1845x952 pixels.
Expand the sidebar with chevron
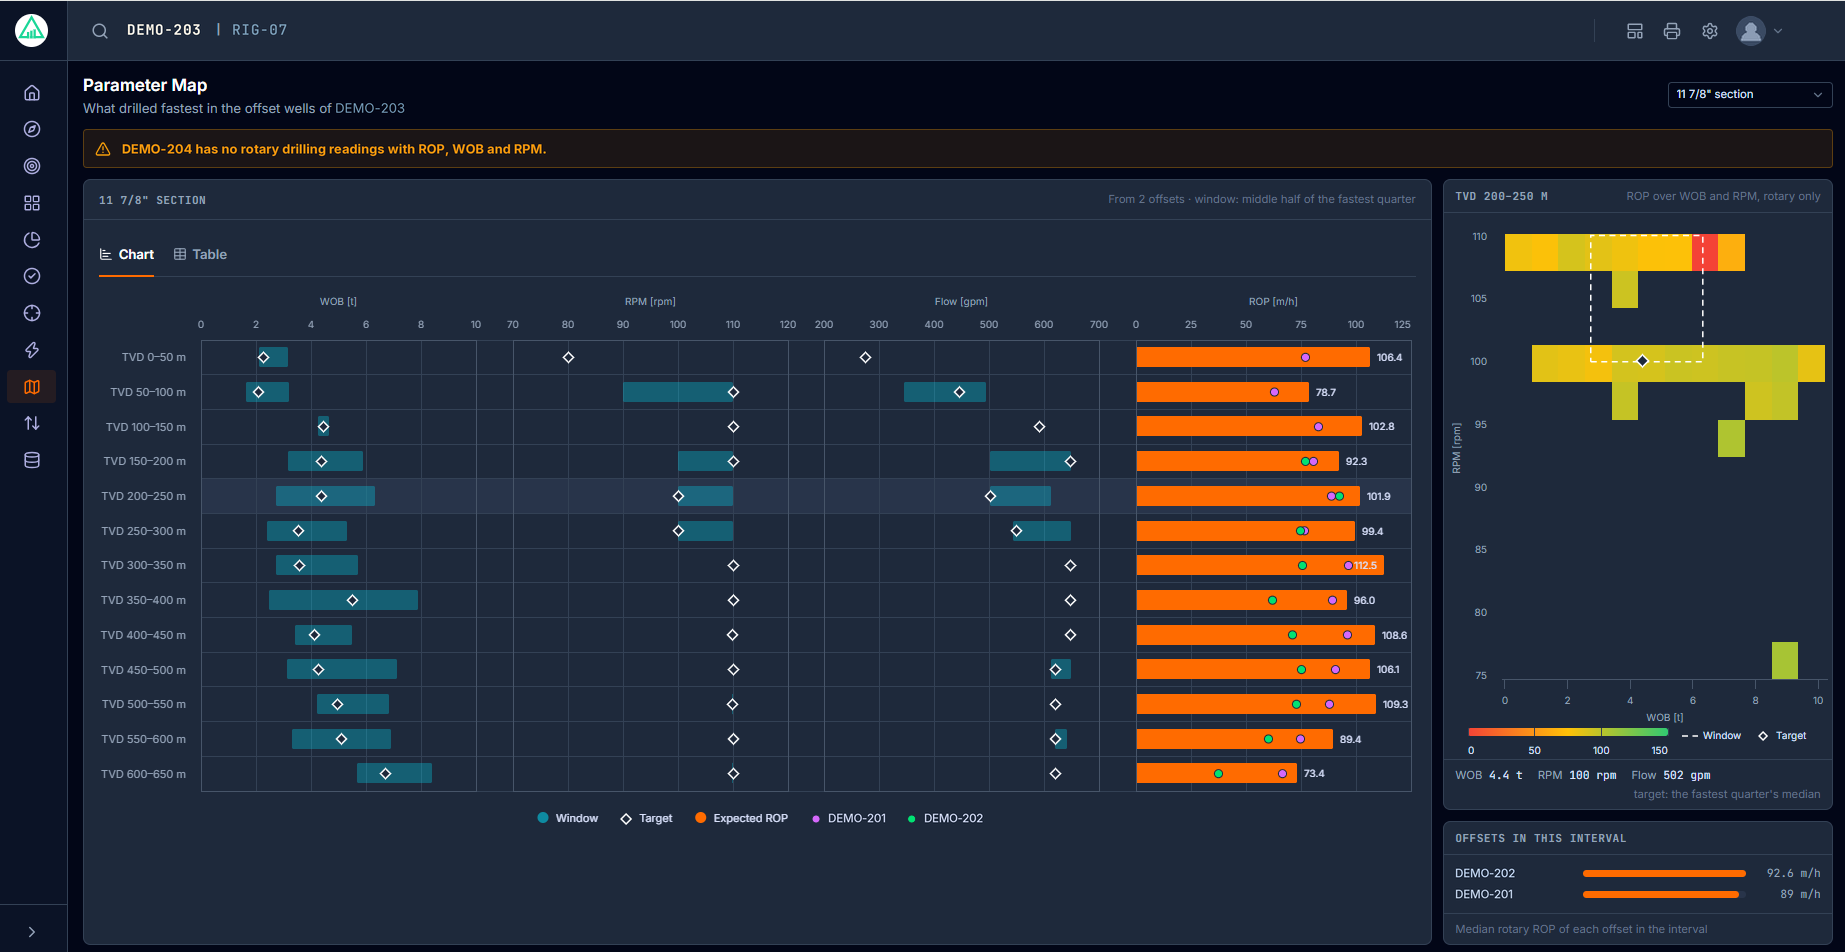[x=32, y=932]
